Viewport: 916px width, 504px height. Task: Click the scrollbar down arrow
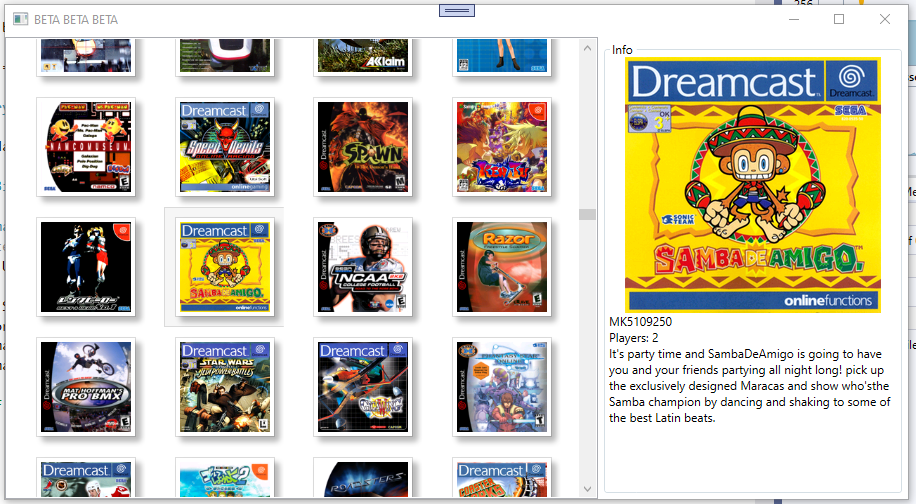[587, 489]
